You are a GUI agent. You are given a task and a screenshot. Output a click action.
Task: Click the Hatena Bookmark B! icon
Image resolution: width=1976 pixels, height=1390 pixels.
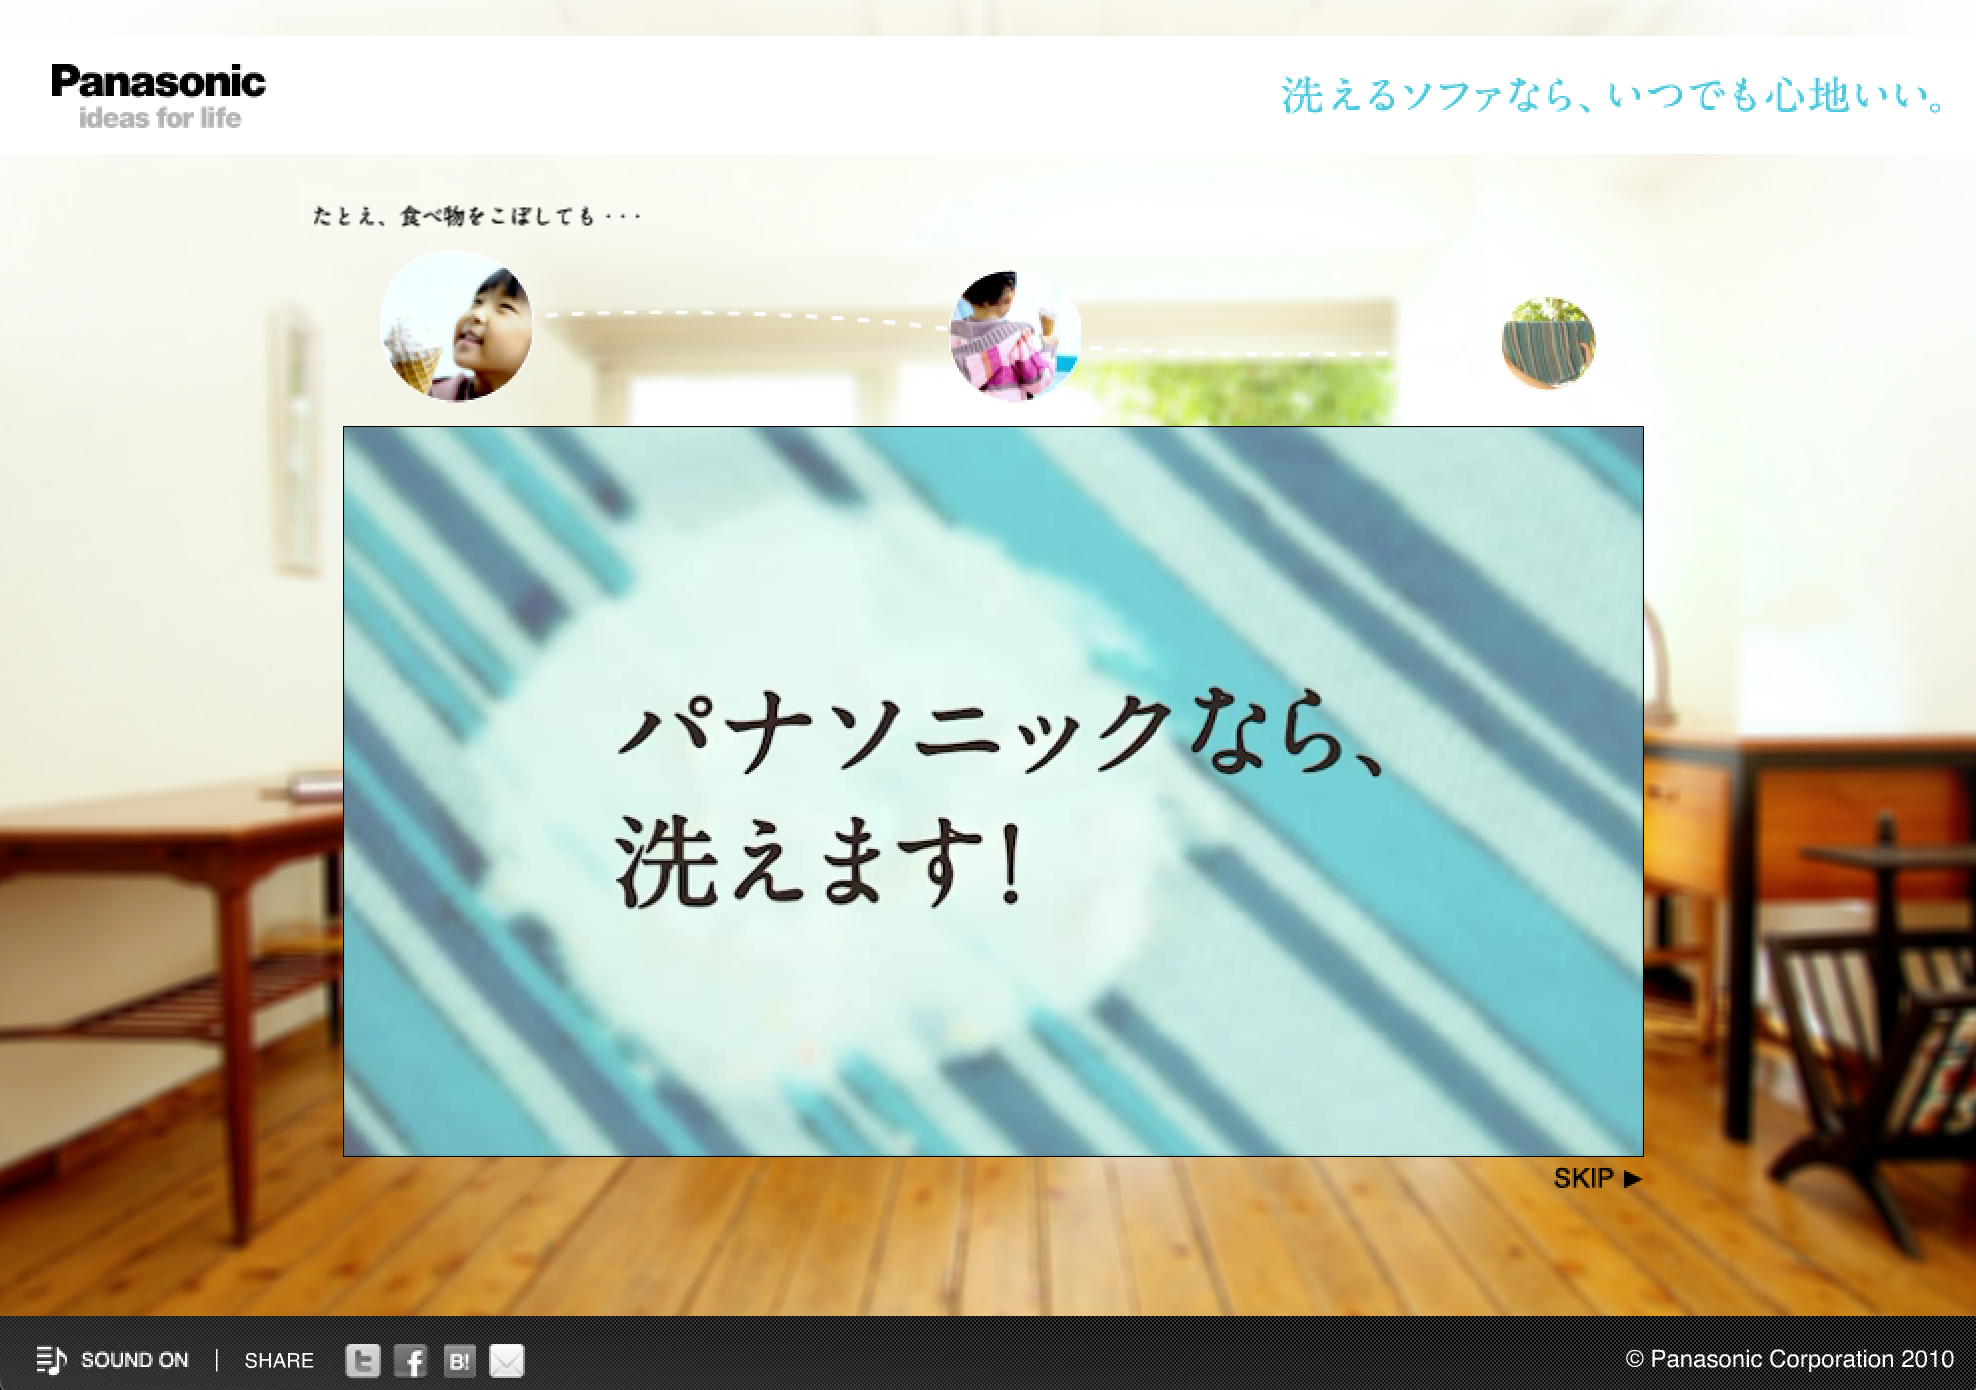459,1360
